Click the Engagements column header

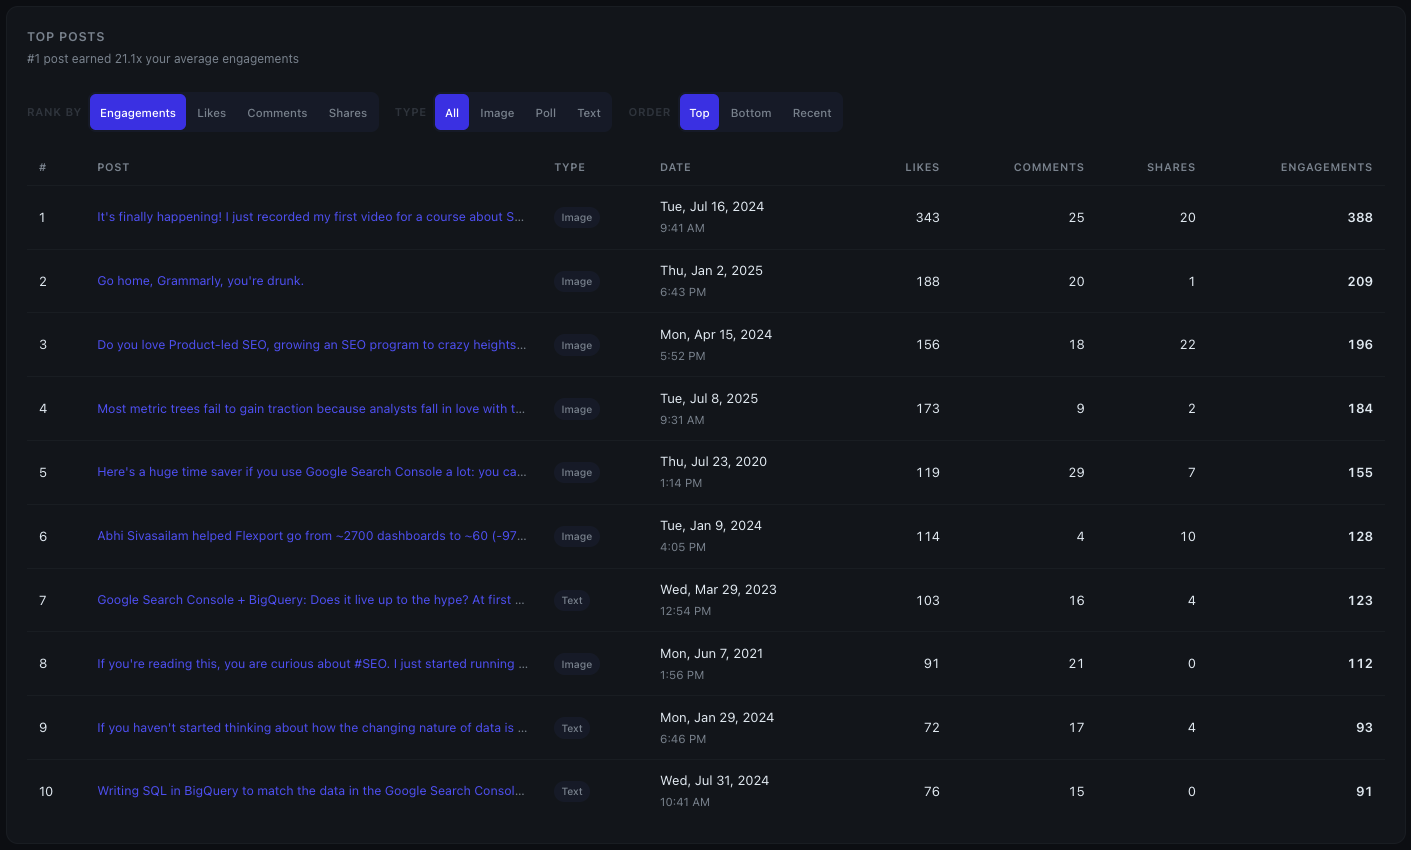tap(1326, 167)
